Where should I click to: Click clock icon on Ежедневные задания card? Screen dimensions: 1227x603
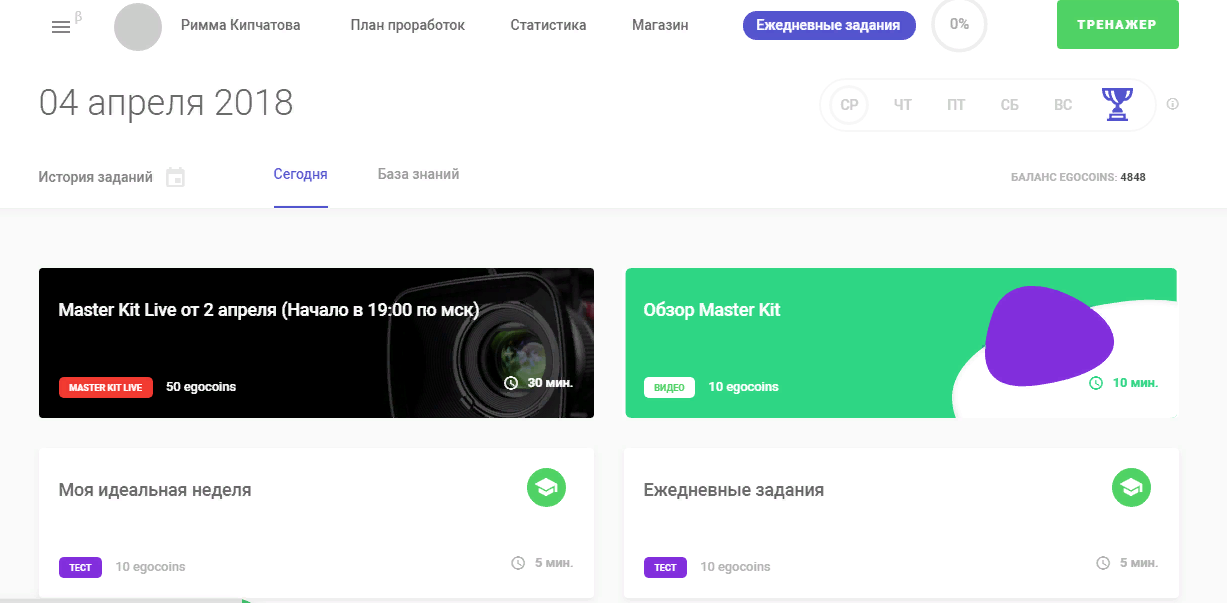click(x=1103, y=563)
